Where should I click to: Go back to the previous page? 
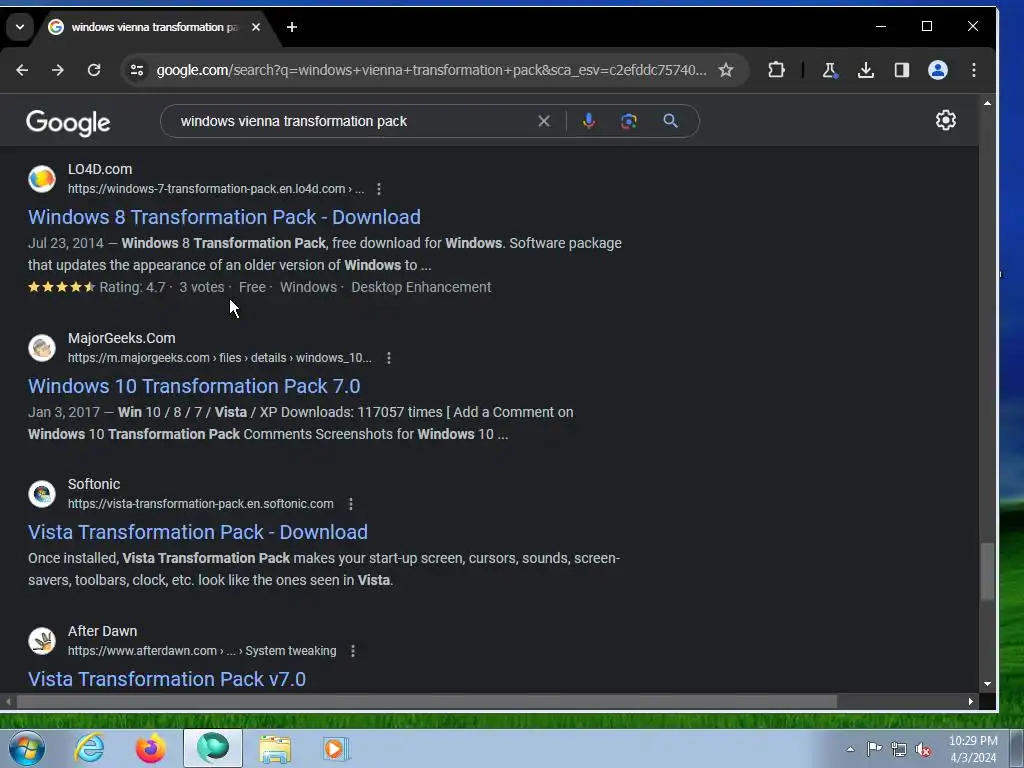click(x=22, y=70)
